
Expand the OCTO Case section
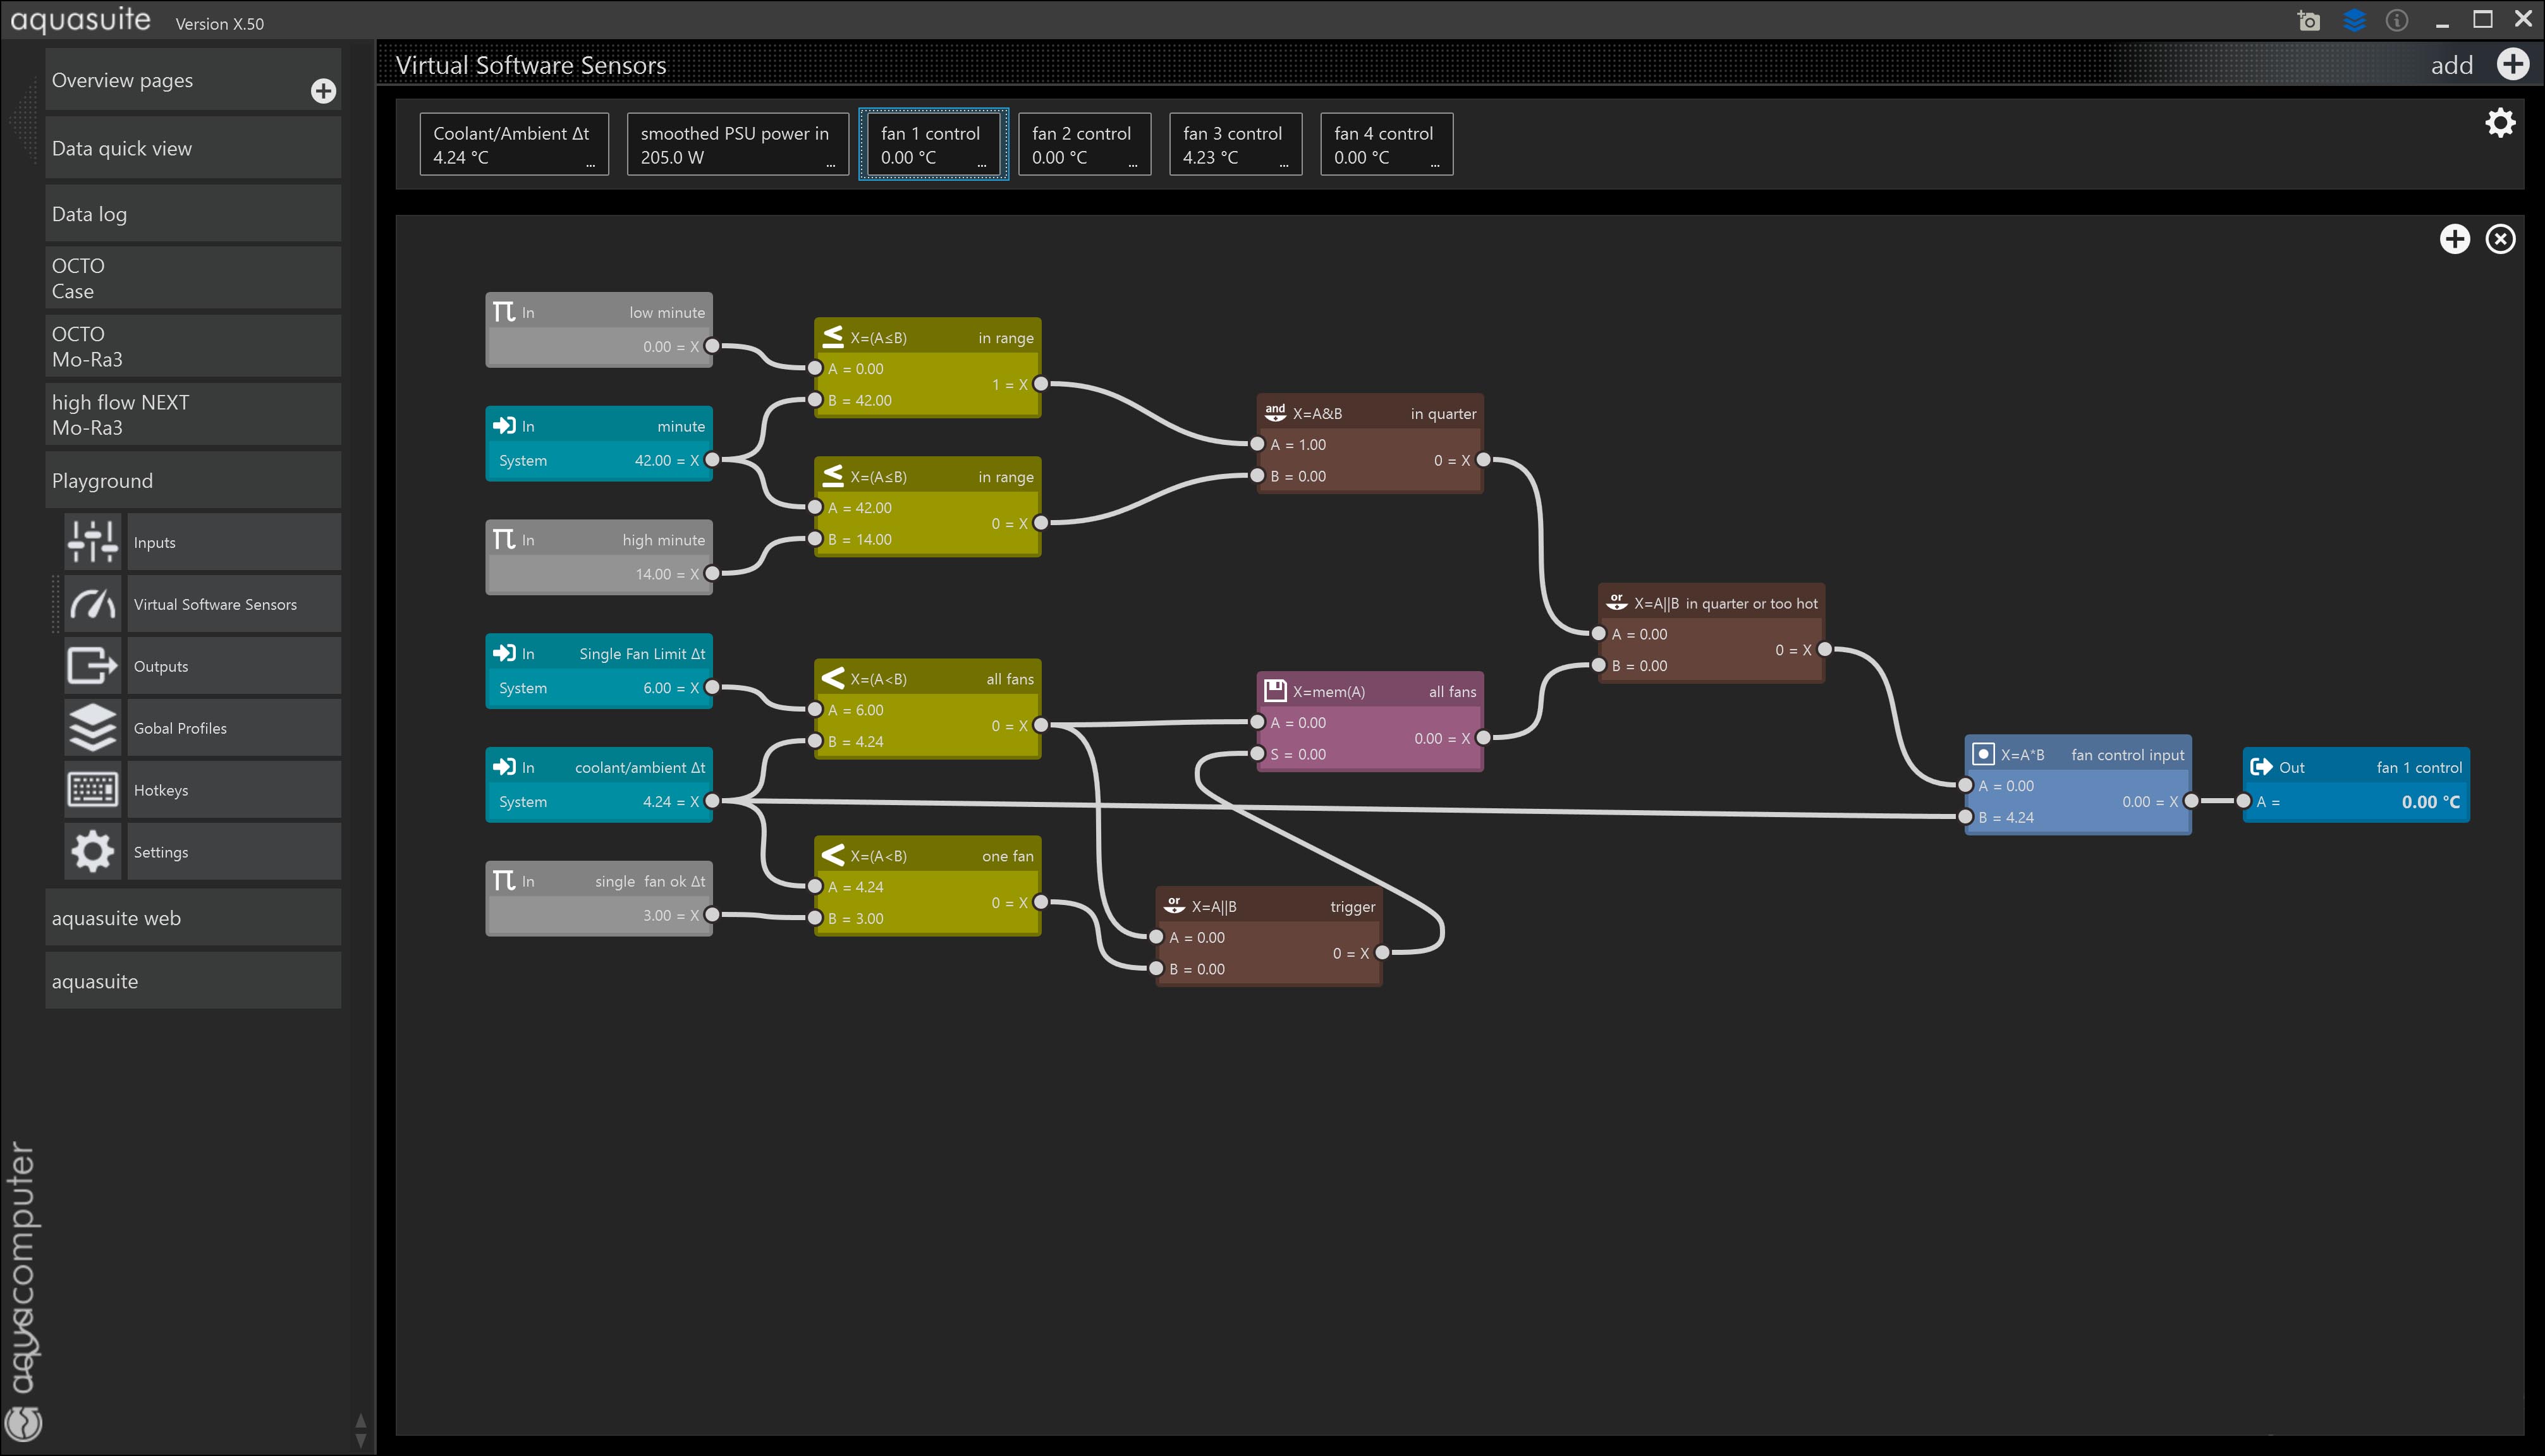pyautogui.click(x=193, y=278)
